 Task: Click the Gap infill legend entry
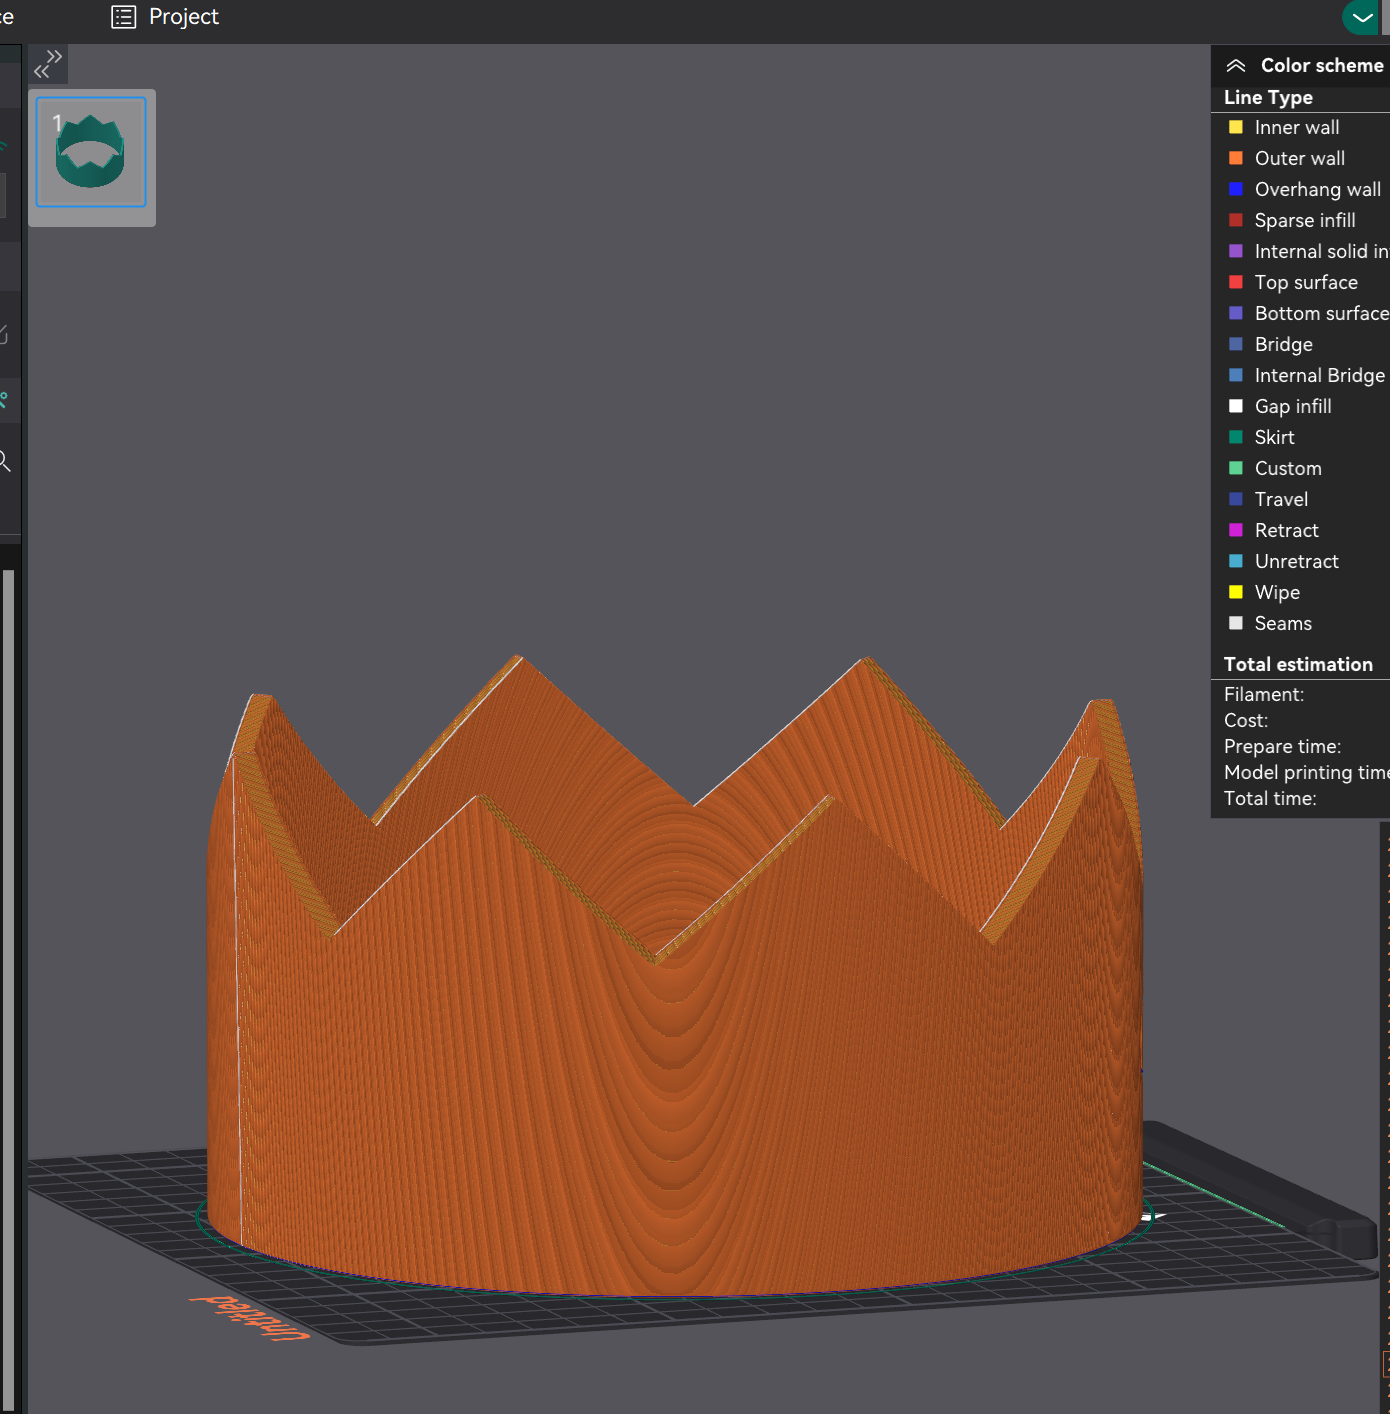tap(1280, 407)
